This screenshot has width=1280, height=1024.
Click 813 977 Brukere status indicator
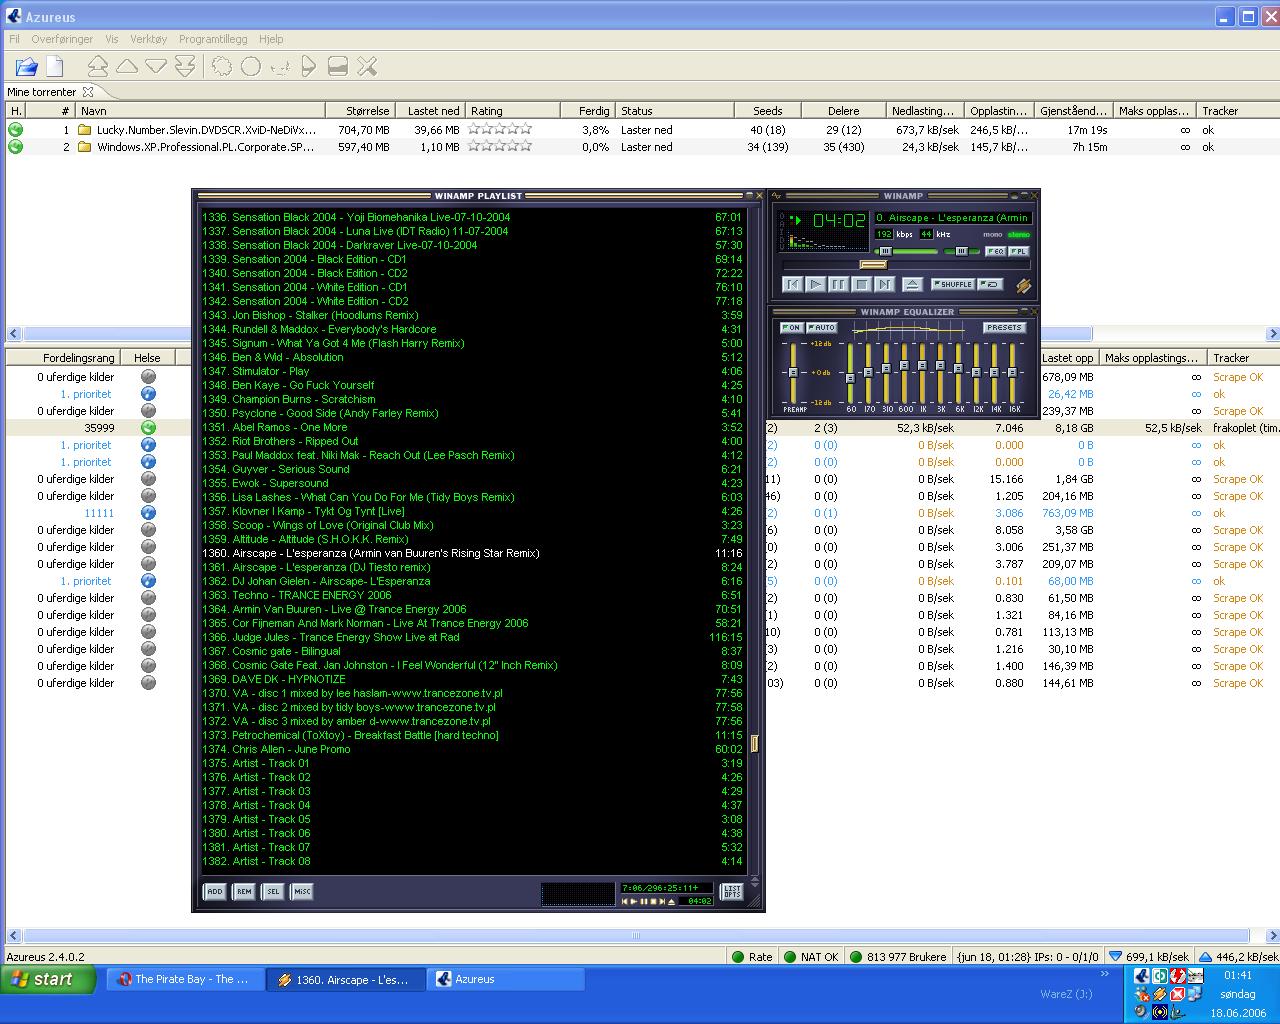[897, 957]
